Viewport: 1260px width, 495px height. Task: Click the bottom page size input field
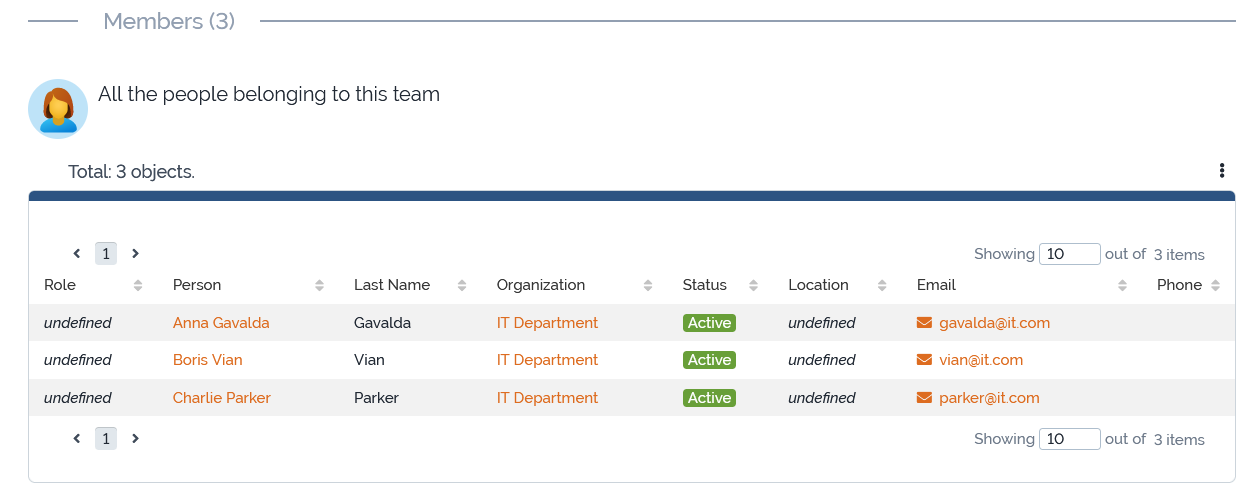(1069, 439)
